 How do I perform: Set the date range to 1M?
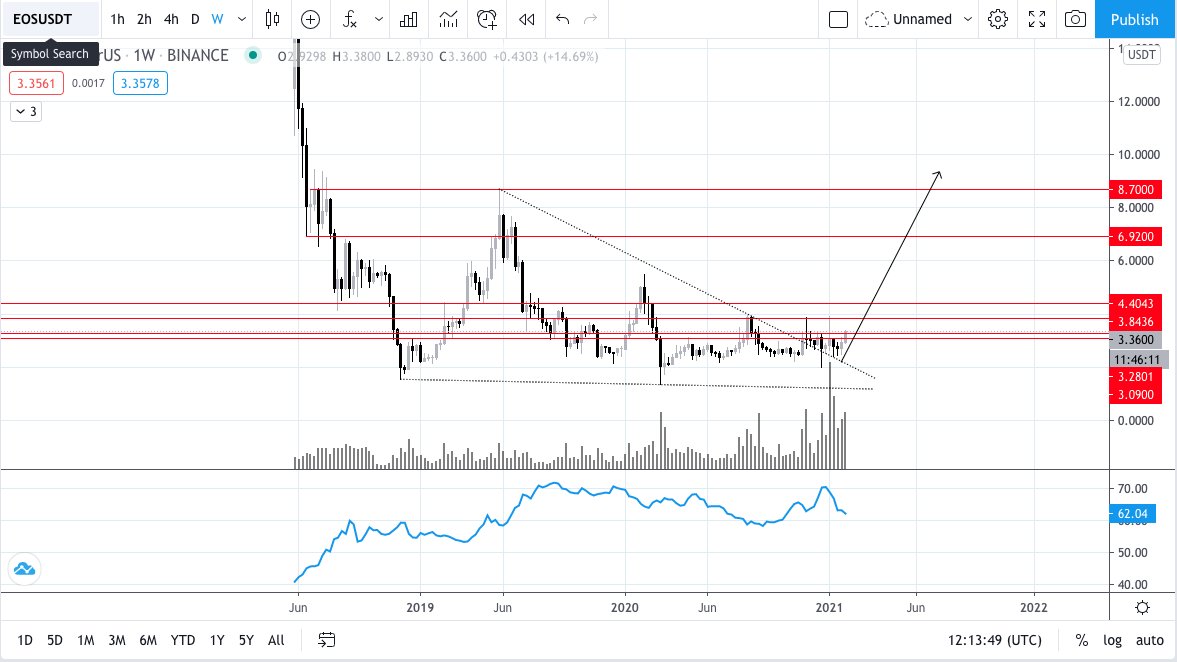(x=86, y=640)
